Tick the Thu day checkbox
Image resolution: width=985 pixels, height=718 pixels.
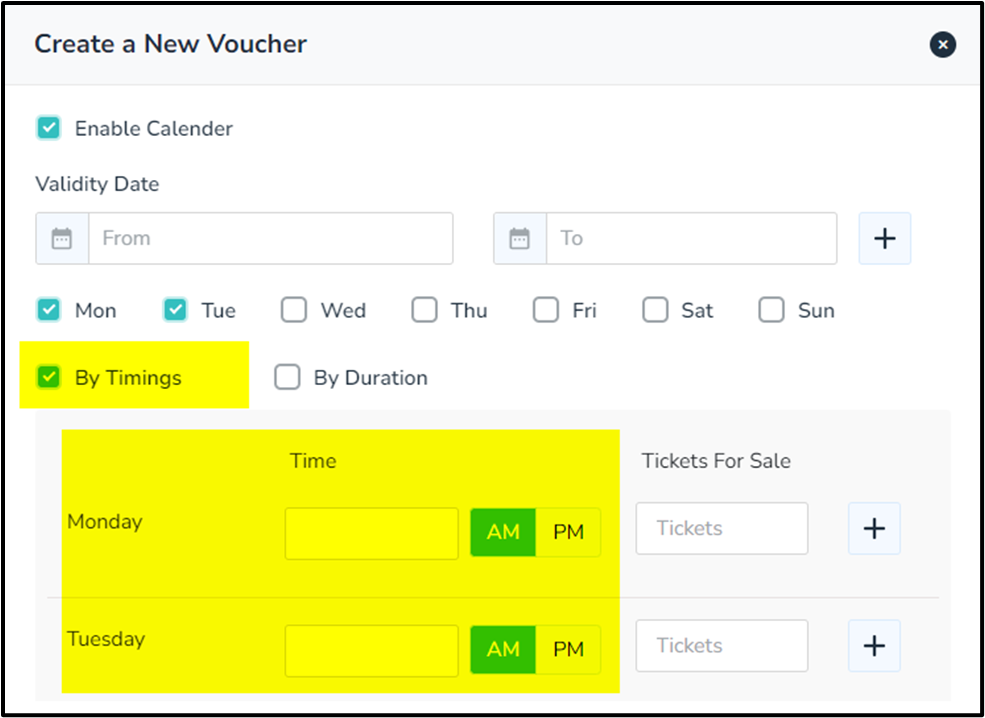tap(425, 310)
